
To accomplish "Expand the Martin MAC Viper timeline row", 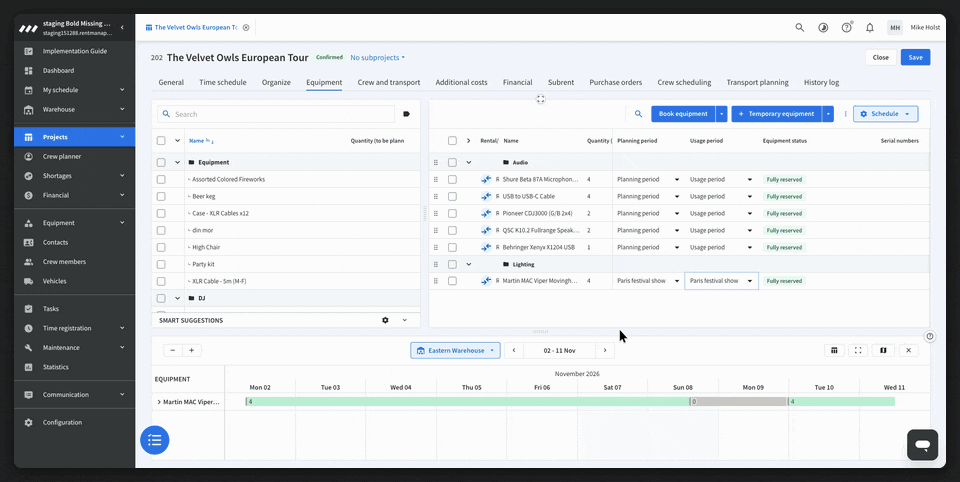I will (x=159, y=402).
